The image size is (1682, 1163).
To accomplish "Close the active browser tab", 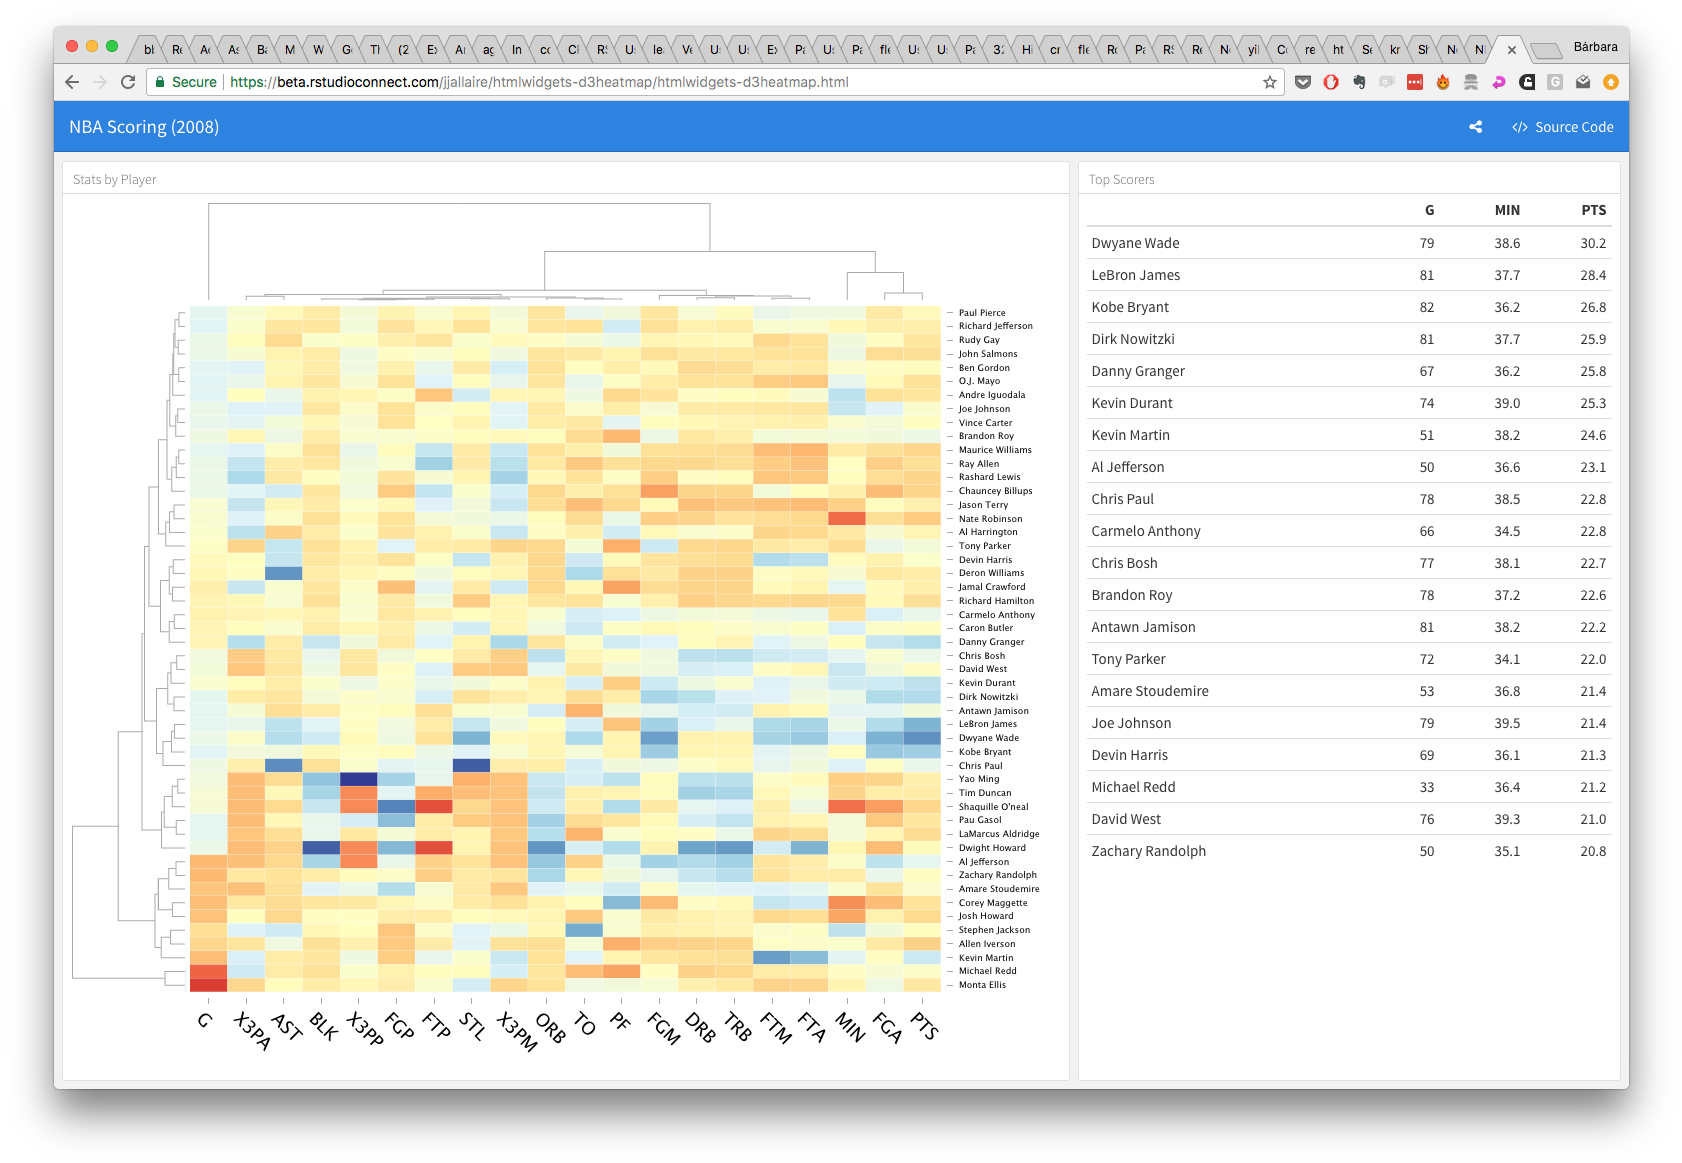I will 1512,49.
